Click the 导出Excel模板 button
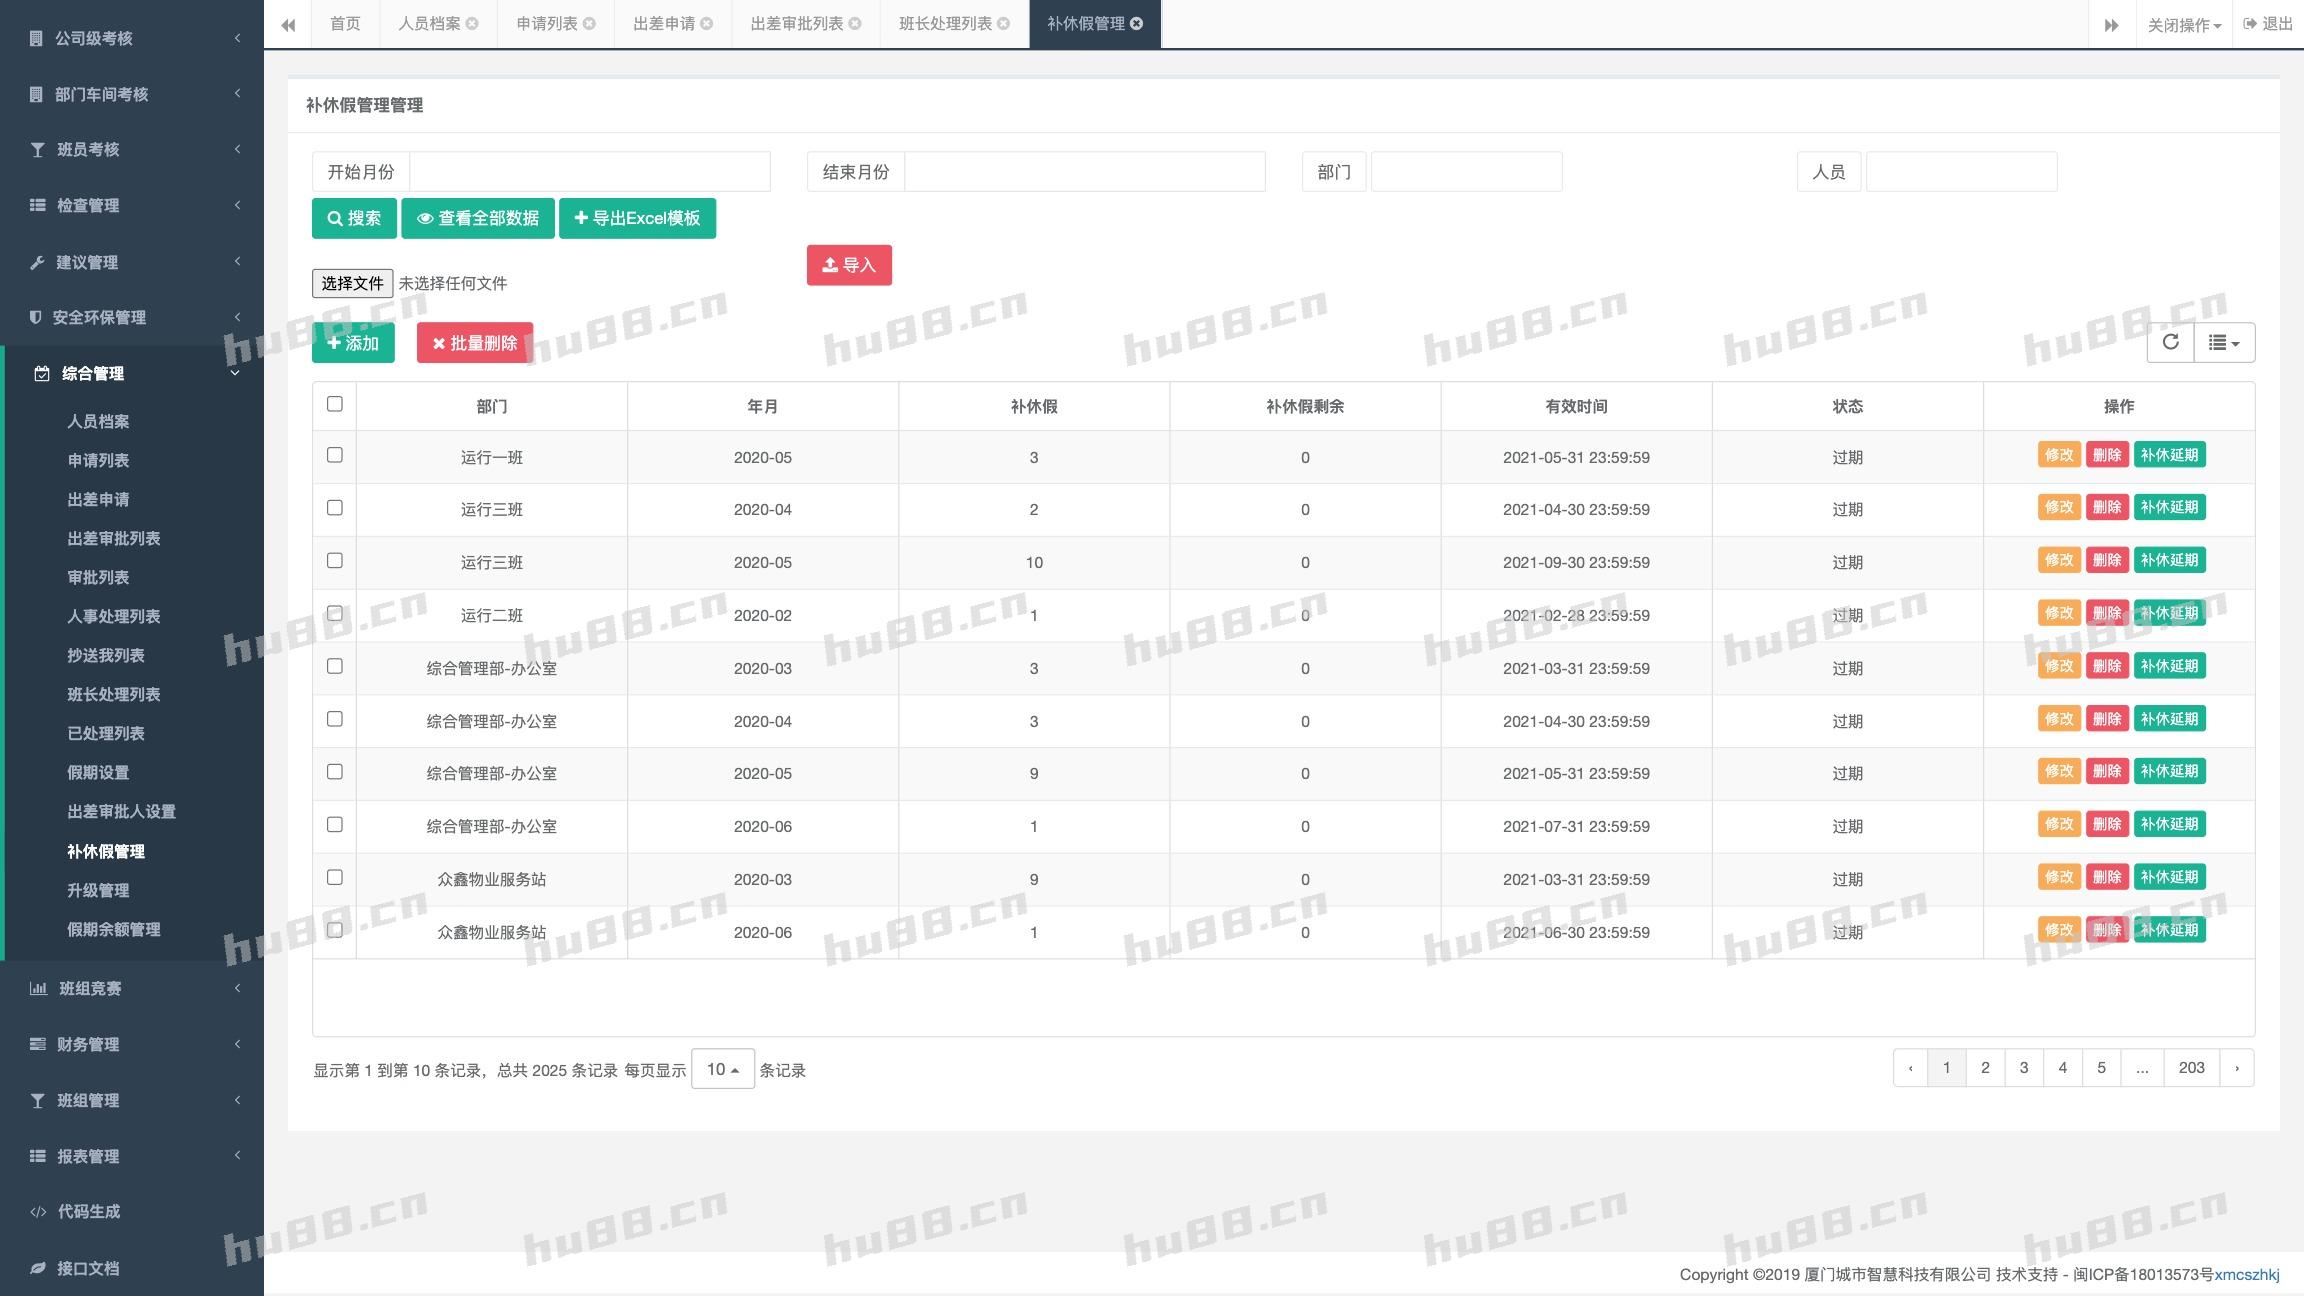The image size is (2304, 1296). (637, 218)
